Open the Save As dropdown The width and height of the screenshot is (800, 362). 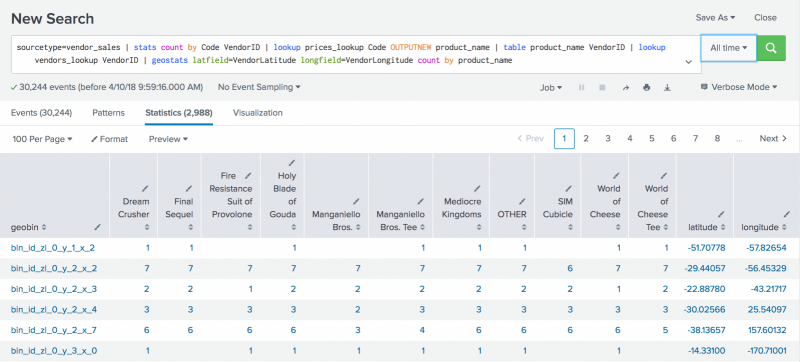click(x=715, y=17)
